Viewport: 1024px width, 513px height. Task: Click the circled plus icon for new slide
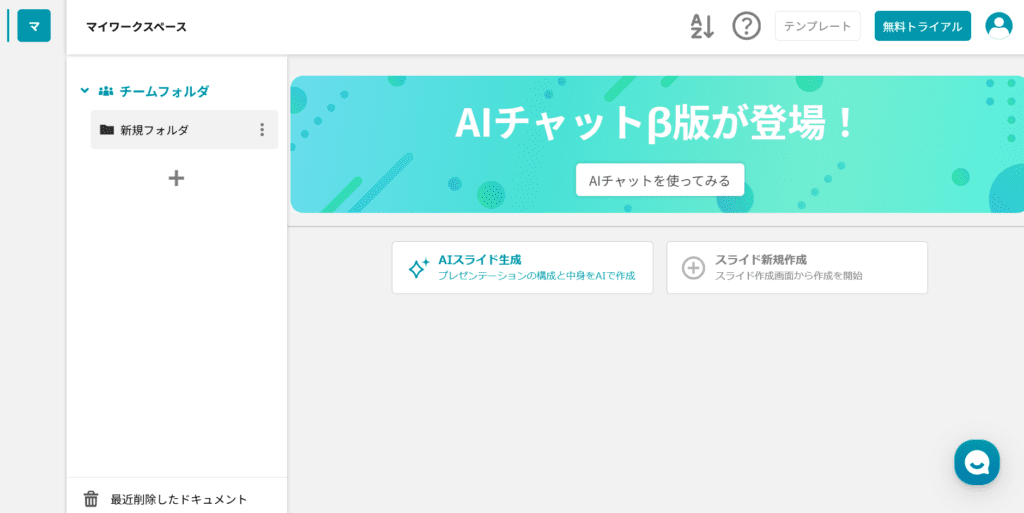pos(693,268)
